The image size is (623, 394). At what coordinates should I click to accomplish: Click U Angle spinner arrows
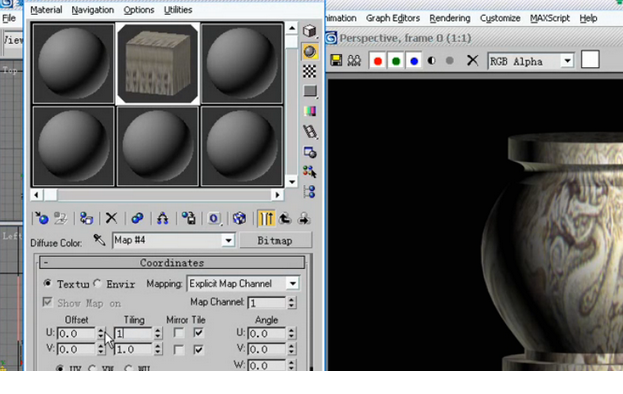[x=292, y=333]
